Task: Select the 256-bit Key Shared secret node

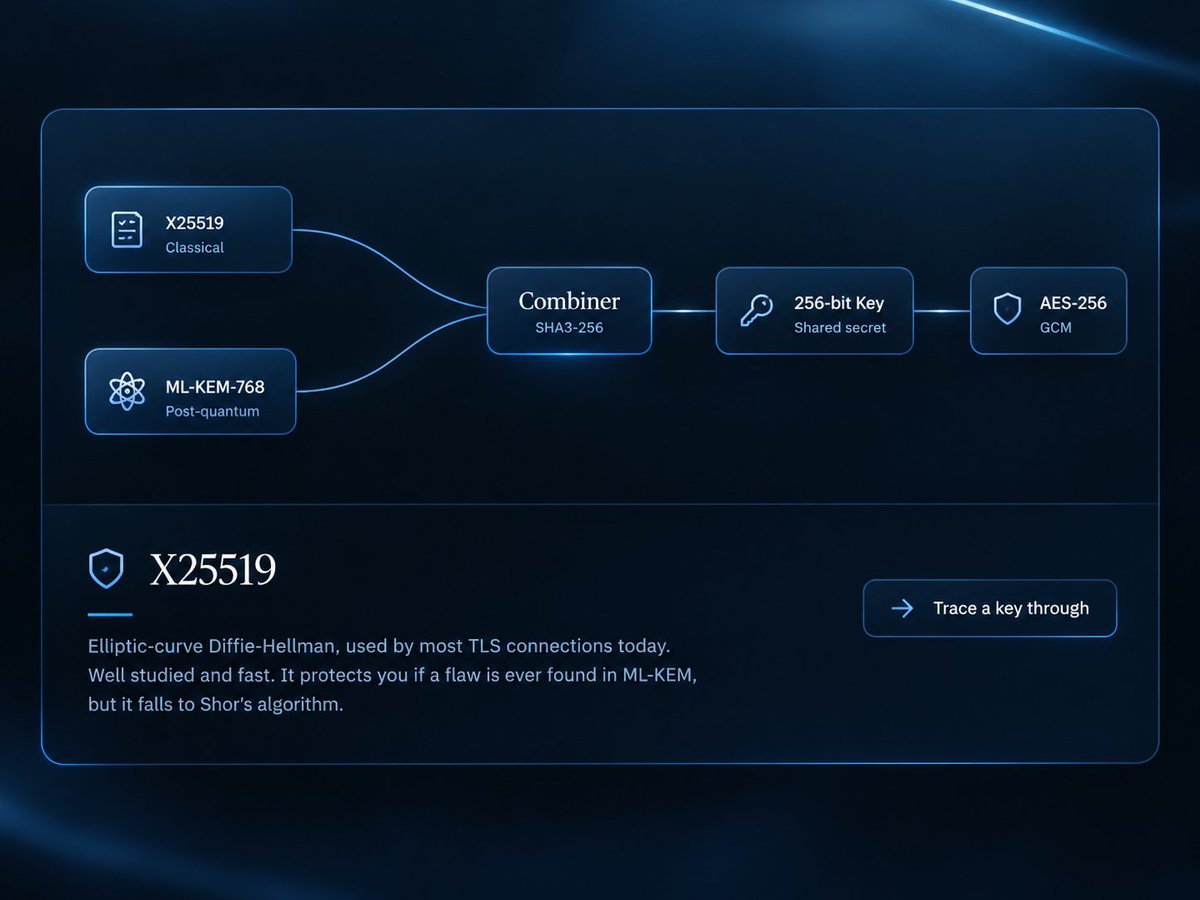Action: (x=814, y=310)
